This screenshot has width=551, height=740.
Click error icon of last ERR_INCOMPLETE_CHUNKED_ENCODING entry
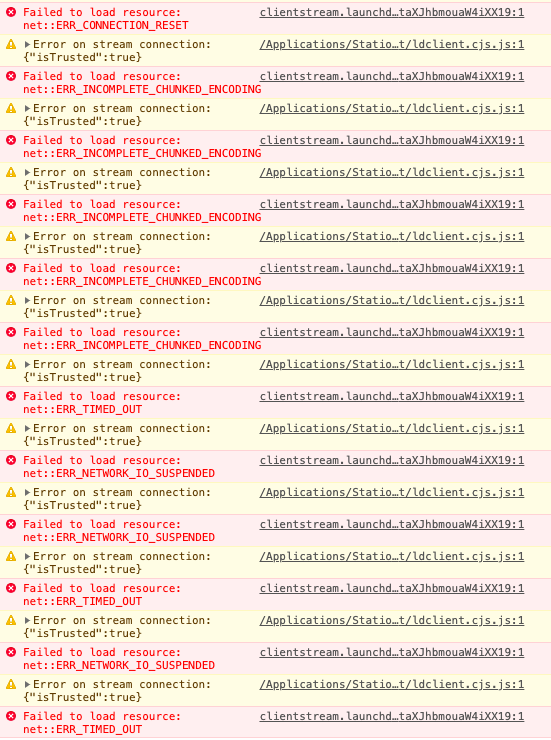pos(11,332)
